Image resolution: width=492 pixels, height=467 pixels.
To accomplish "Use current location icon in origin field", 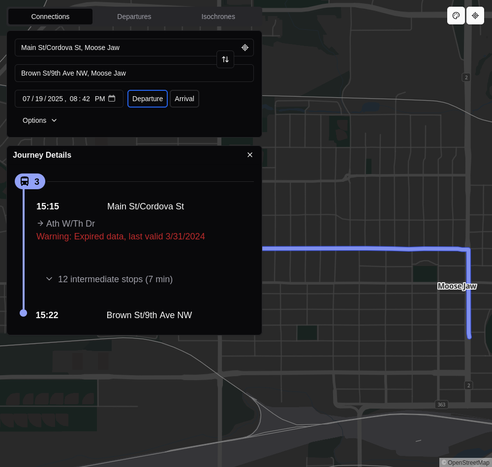I will 245,47.
